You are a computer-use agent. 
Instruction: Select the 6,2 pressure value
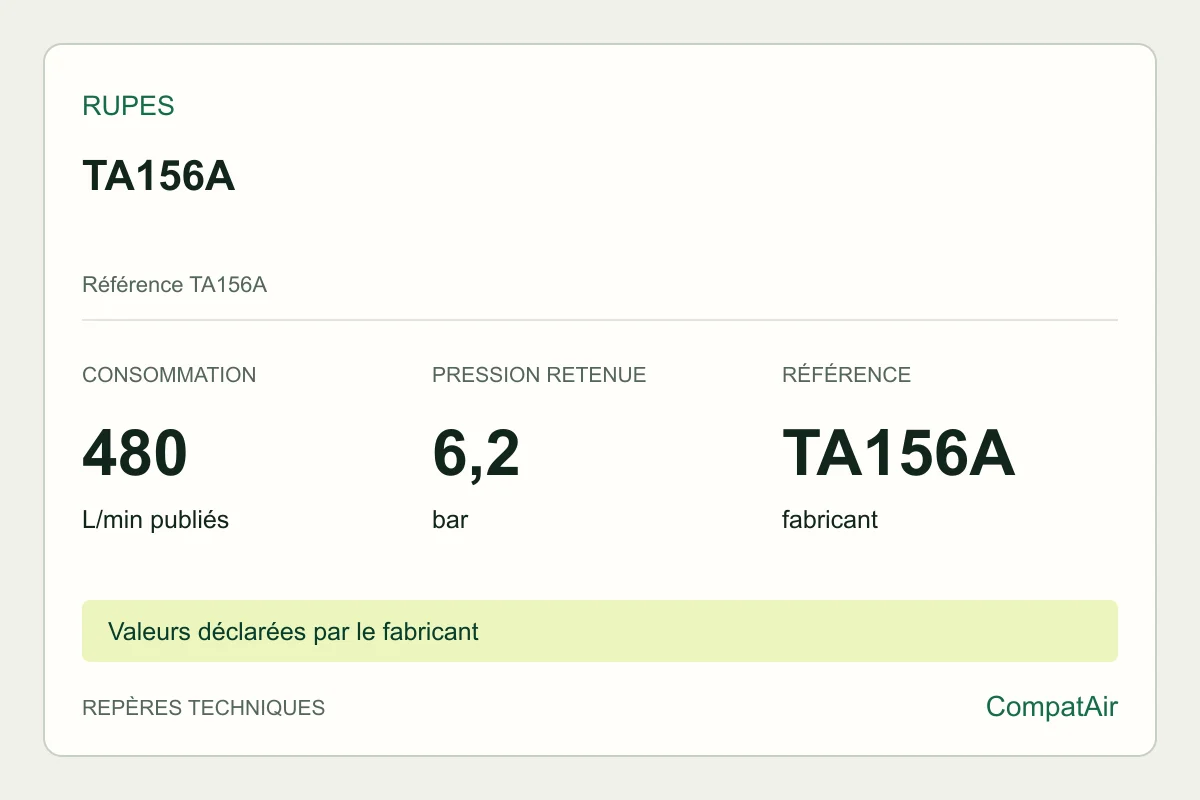tap(476, 455)
